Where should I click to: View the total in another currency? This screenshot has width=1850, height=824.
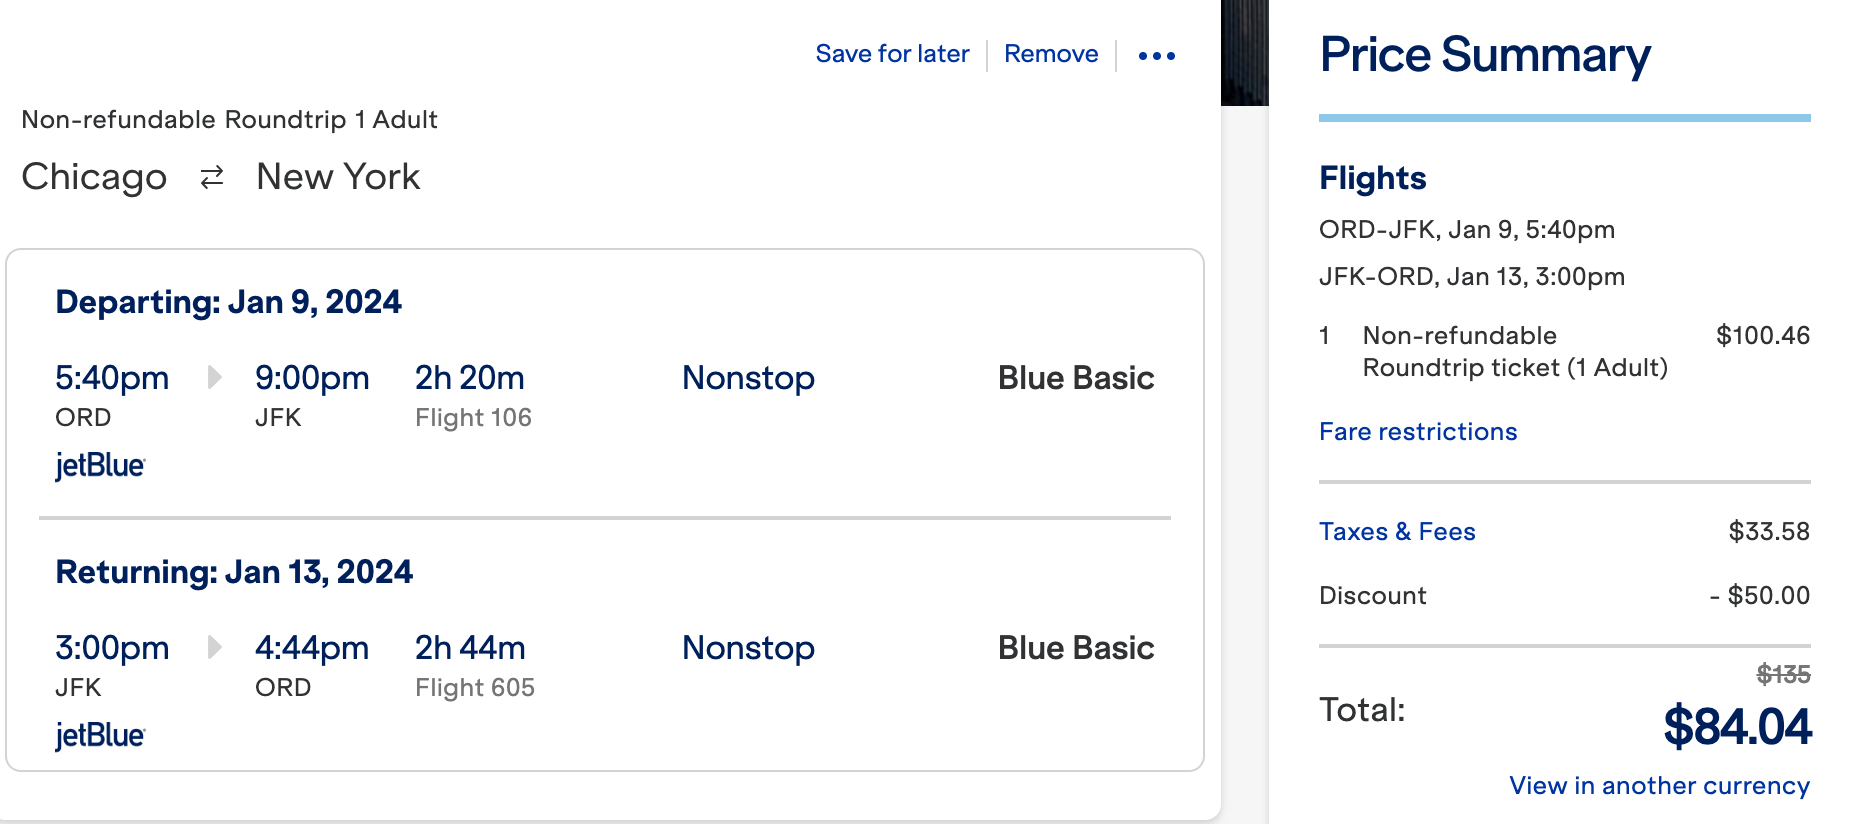(x=1659, y=786)
